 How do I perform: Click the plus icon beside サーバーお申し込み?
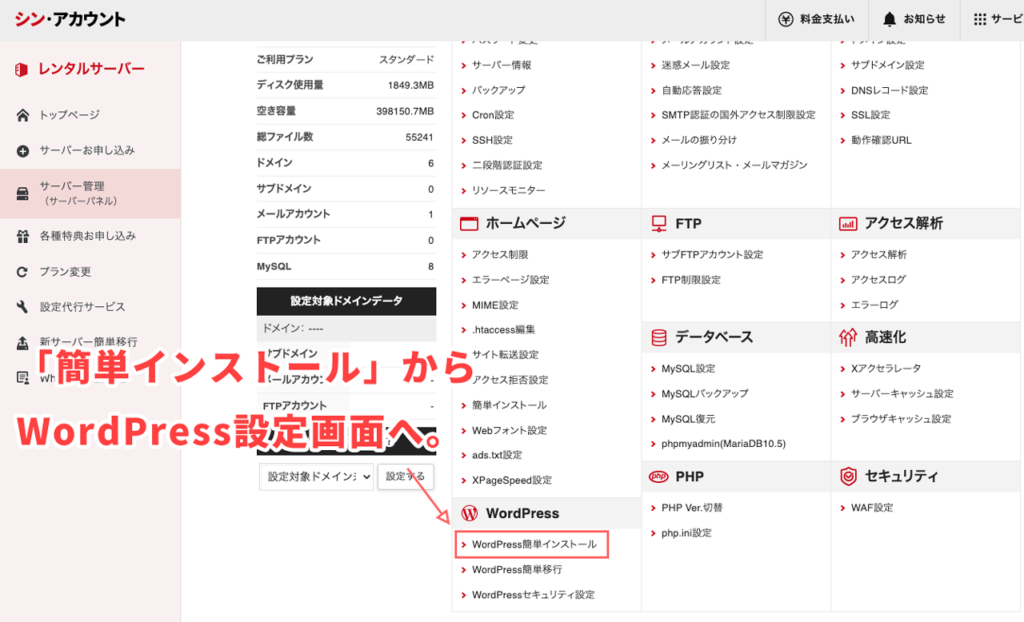(x=23, y=151)
